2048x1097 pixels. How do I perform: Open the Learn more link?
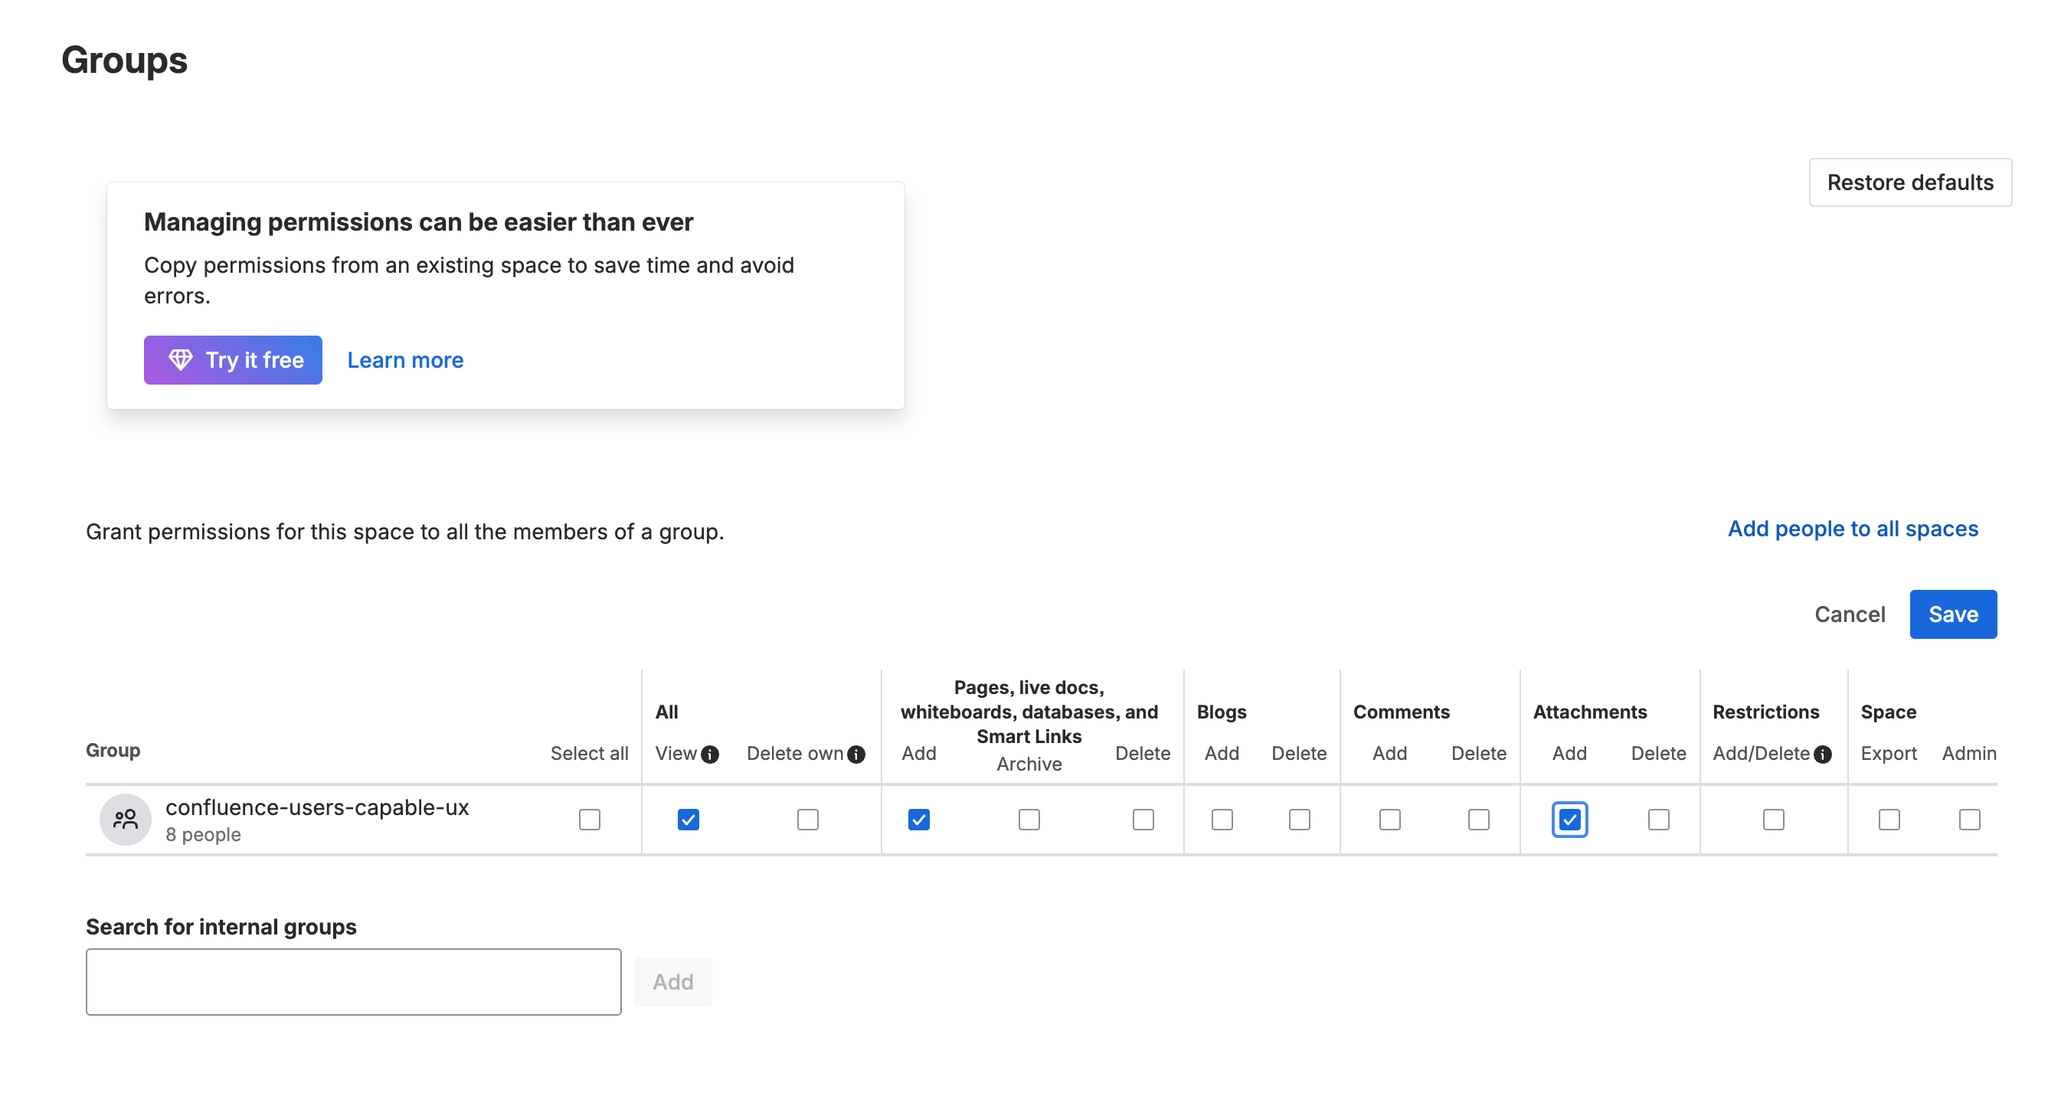(405, 360)
